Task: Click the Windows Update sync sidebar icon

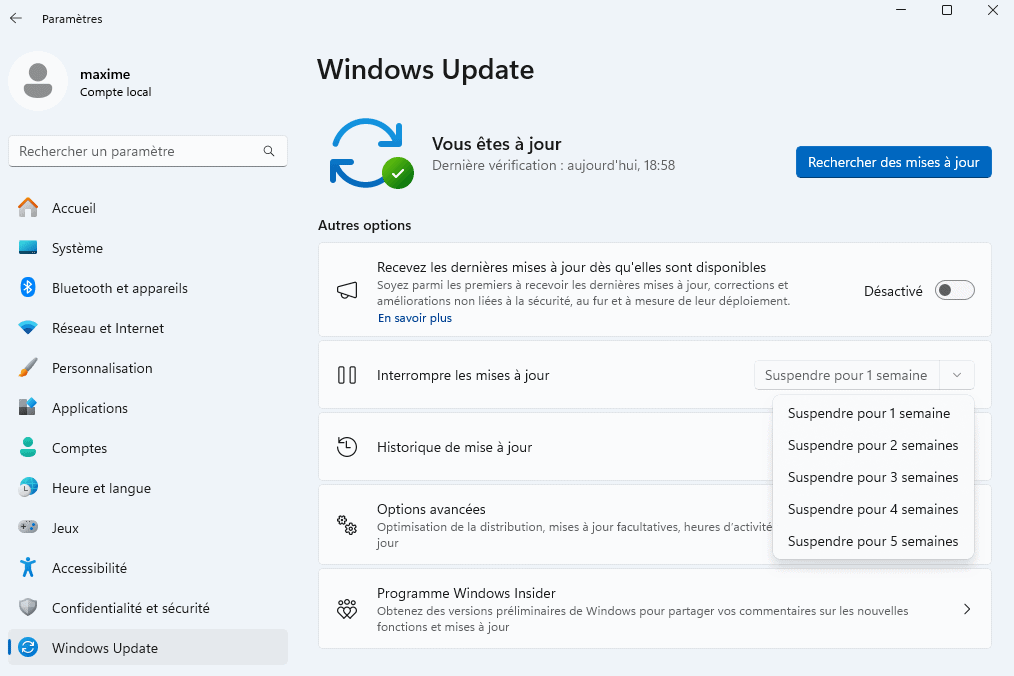Action: tap(28, 647)
